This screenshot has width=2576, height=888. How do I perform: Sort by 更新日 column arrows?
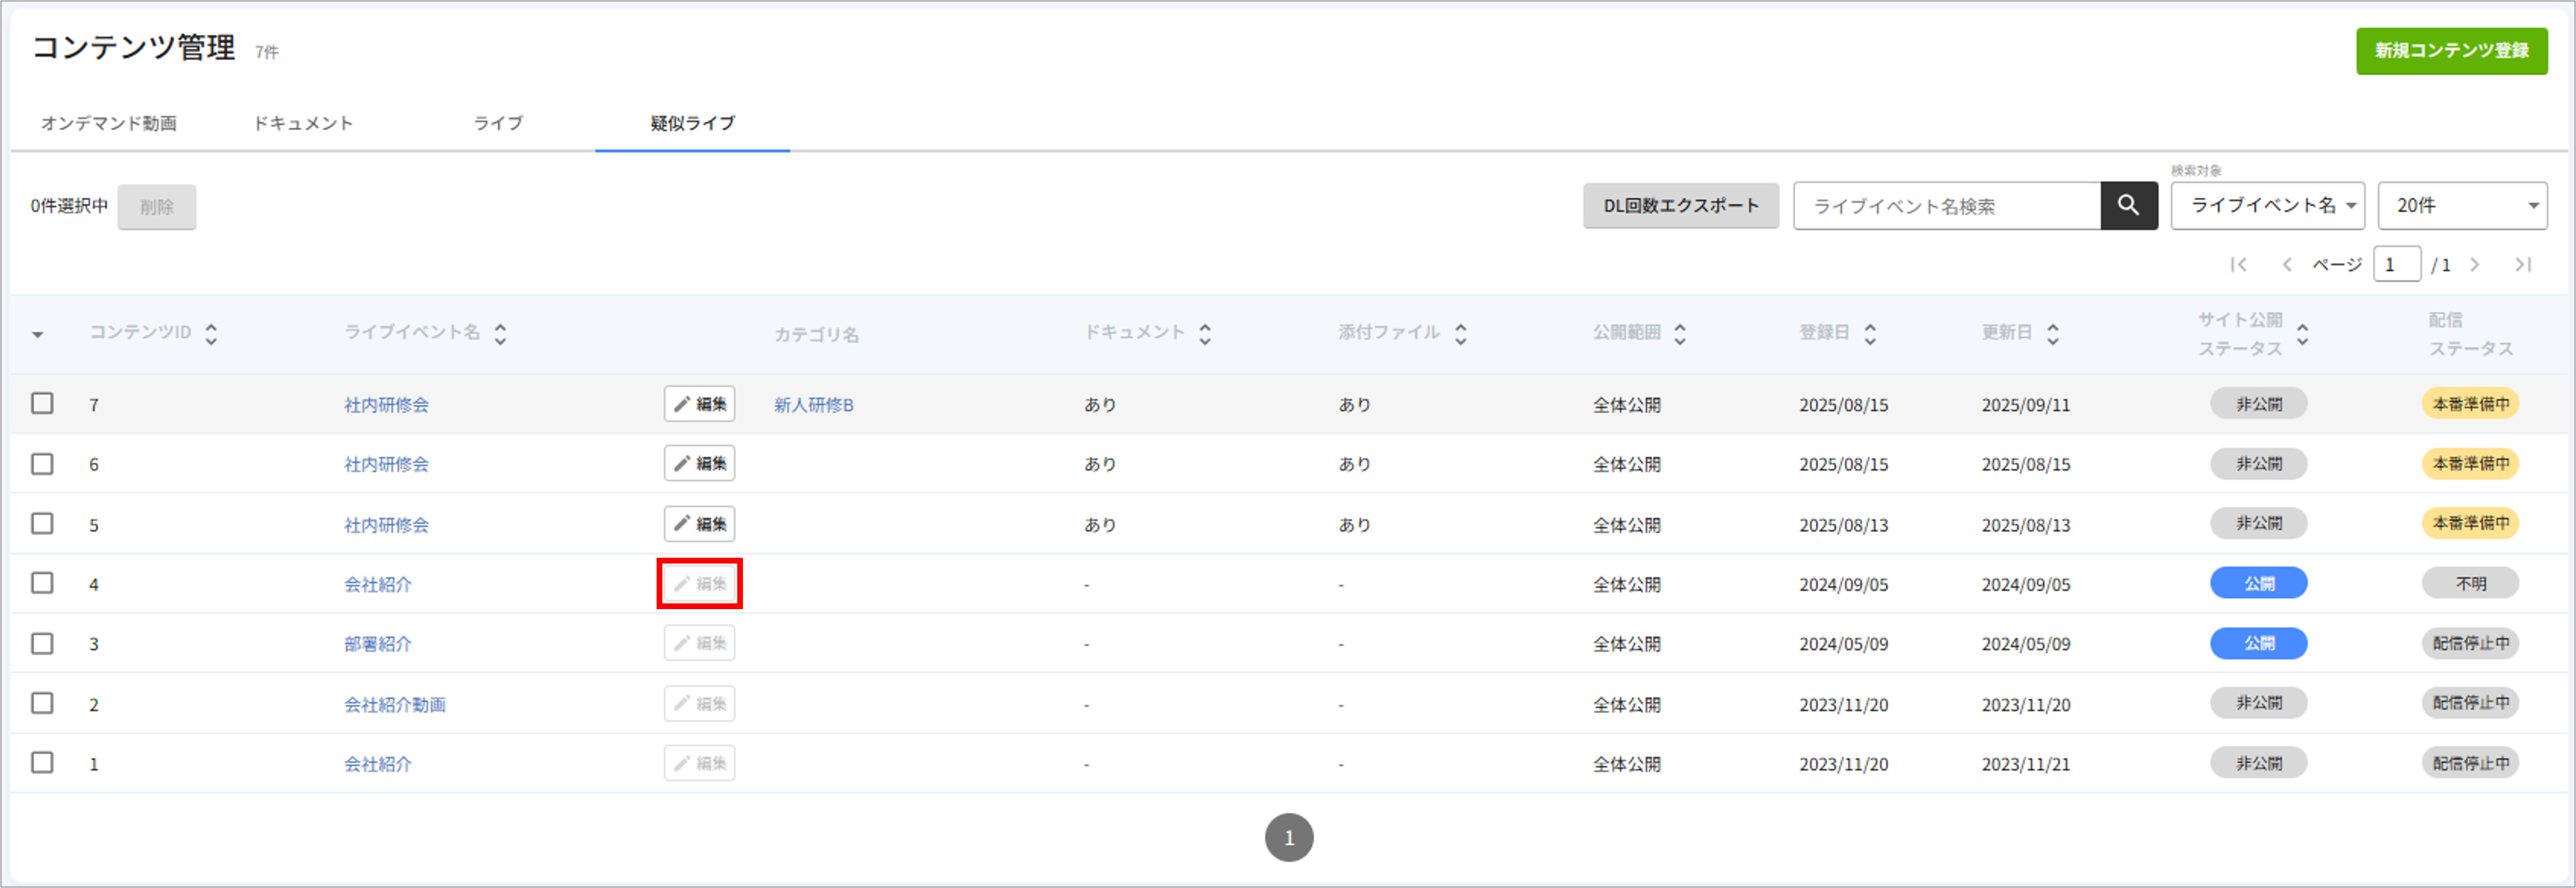(2053, 334)
